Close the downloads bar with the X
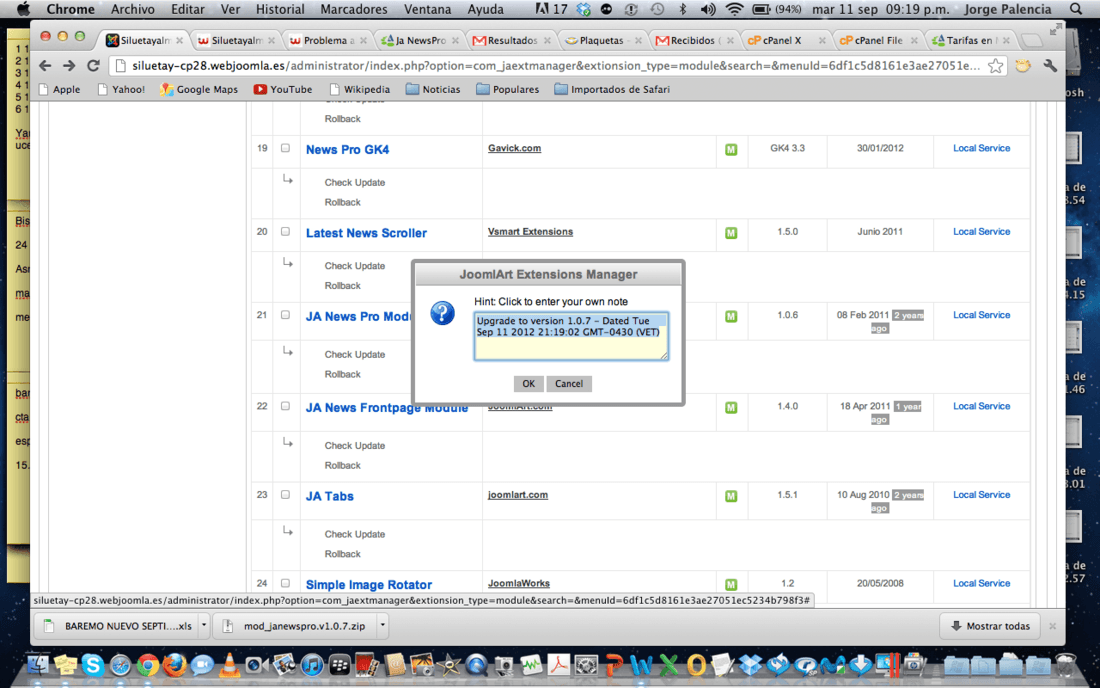The width and height of the screenshot is (1100, 688). pyautogui.click(x=1052, y=626)
